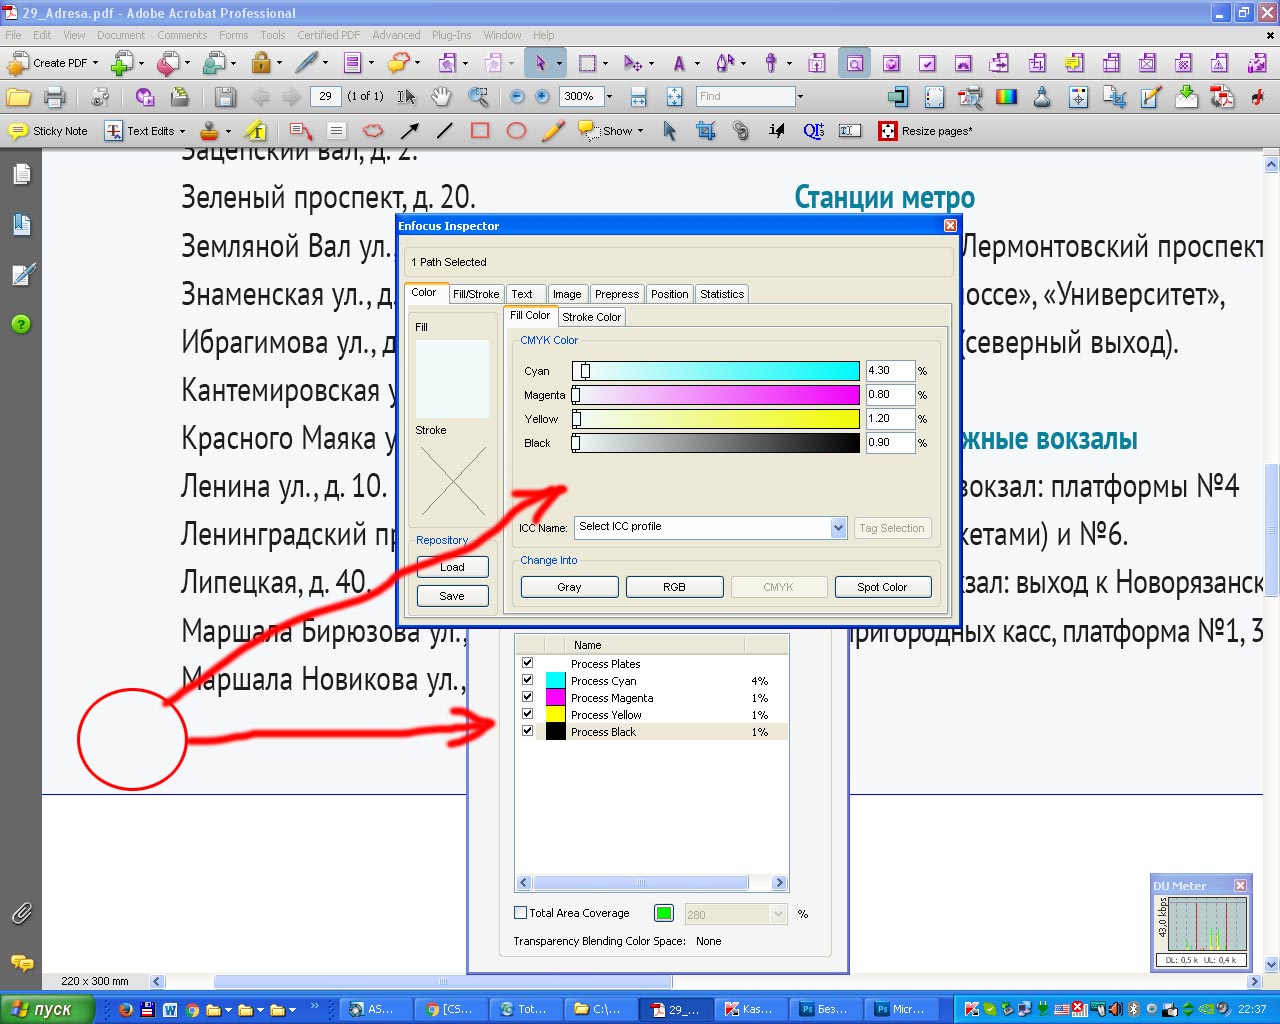Image resolution: width=1280 pixels, height=1024 pixels.
Task: Click the color spectrum output preview icon
Action: tap(1006, 97)
